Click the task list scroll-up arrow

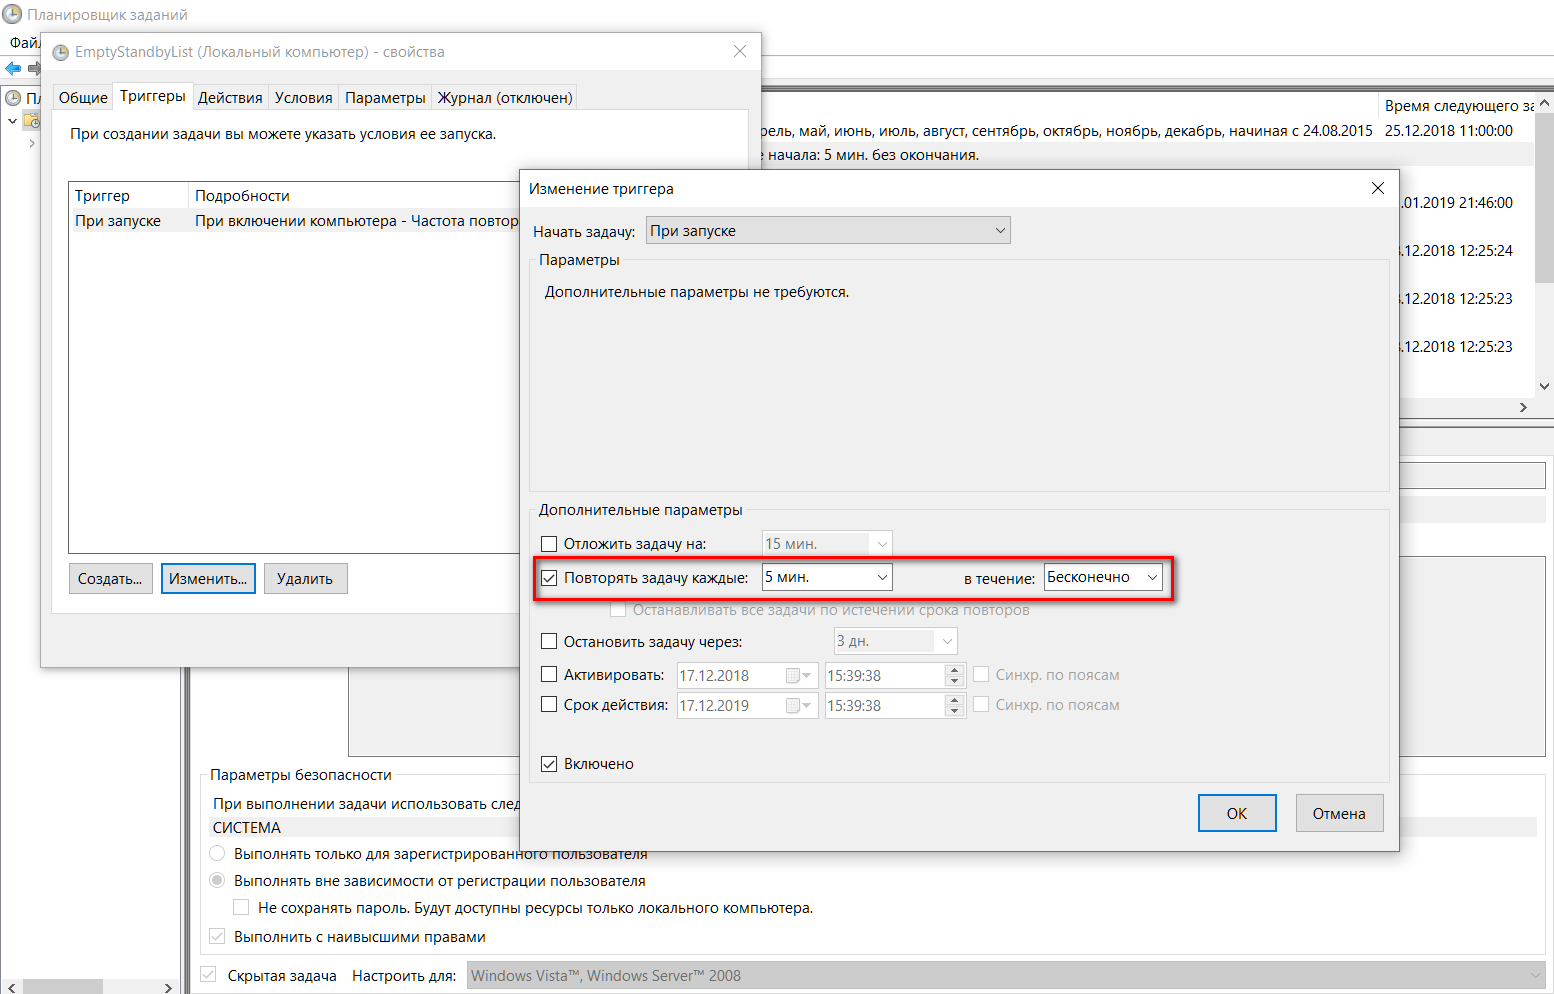(x=1545, y=103)
